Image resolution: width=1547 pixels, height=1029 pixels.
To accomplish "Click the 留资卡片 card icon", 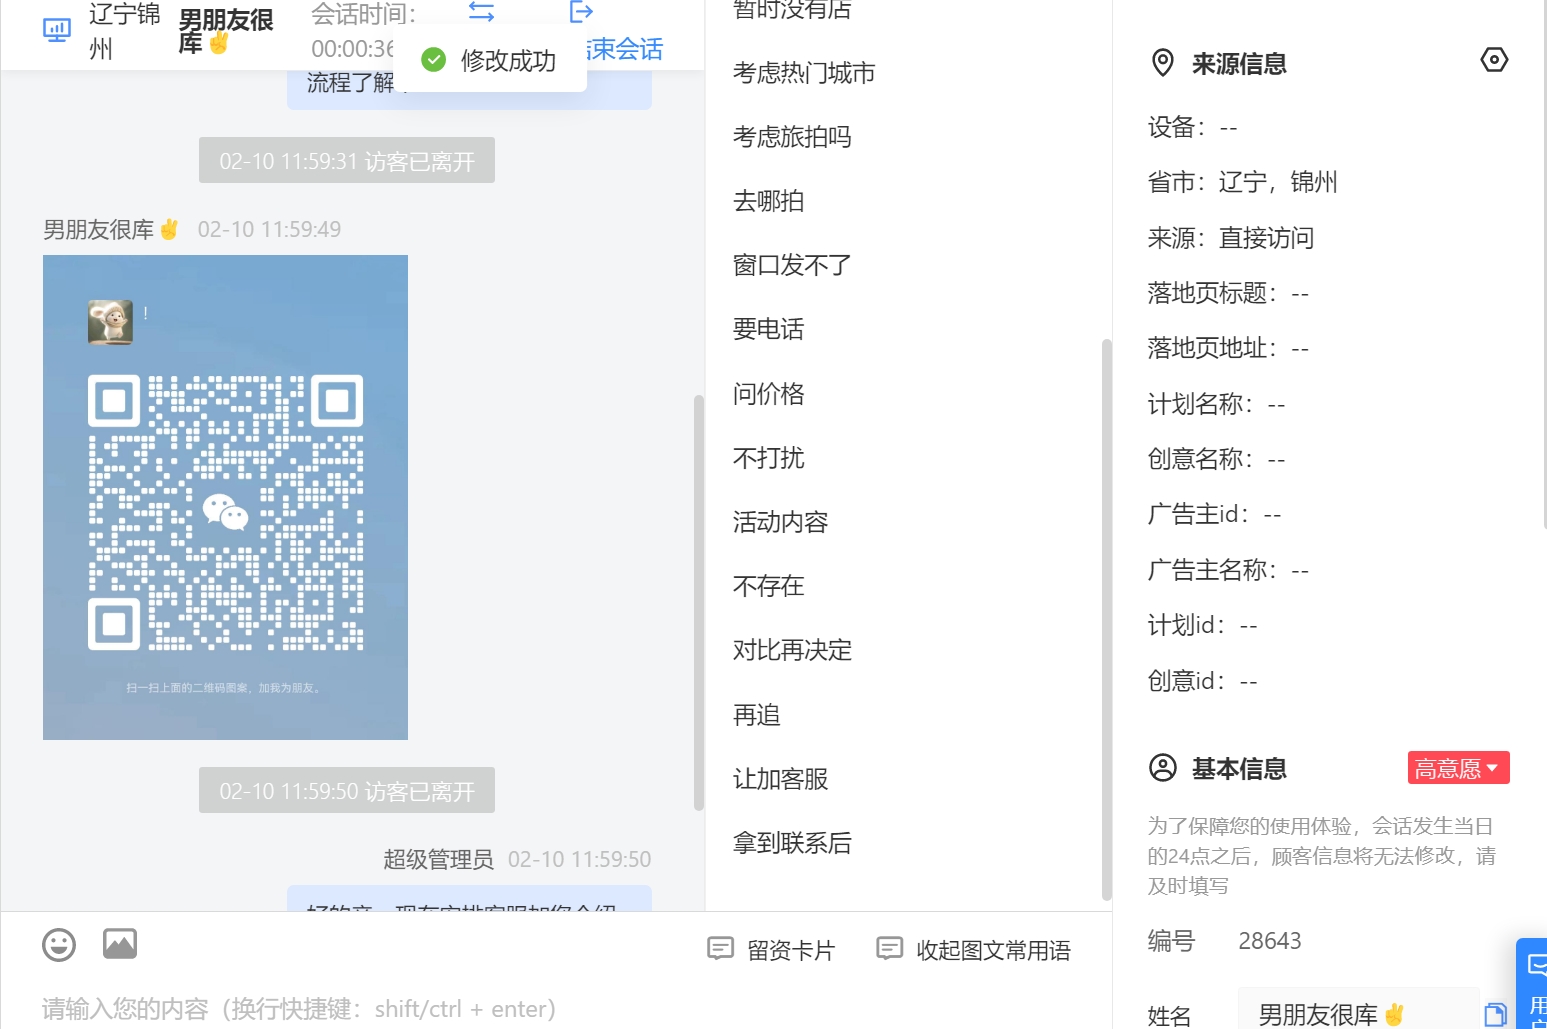I will (x=720, y=948).
